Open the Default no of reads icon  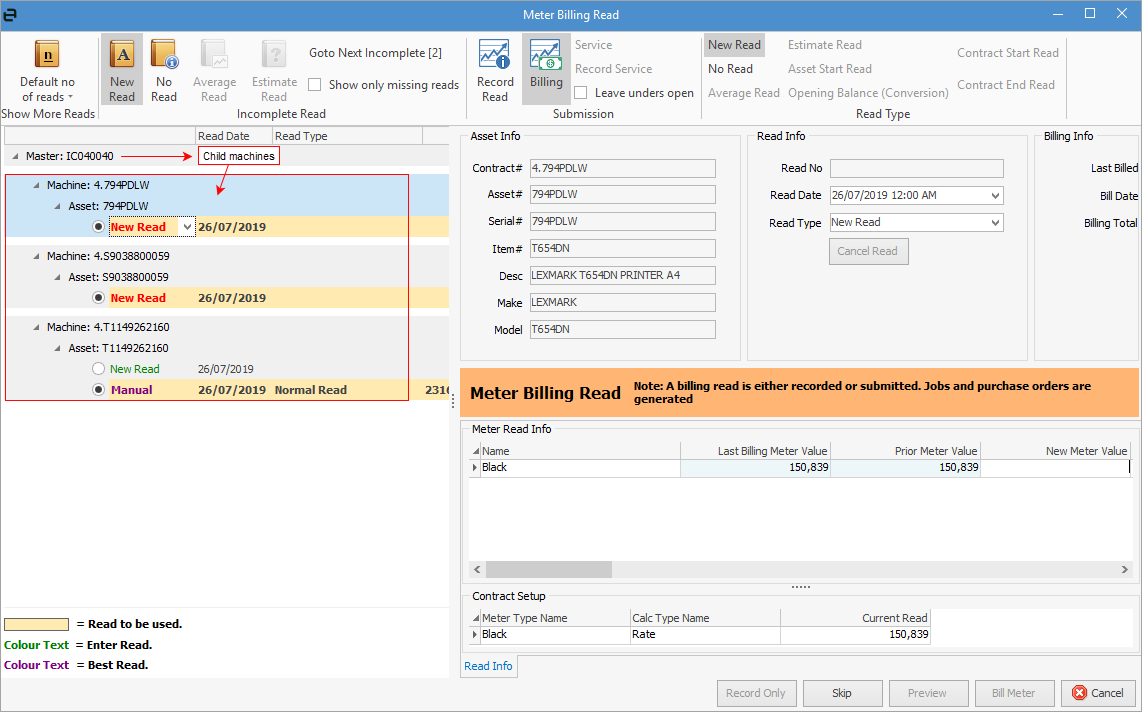click(x=46, y=68)
